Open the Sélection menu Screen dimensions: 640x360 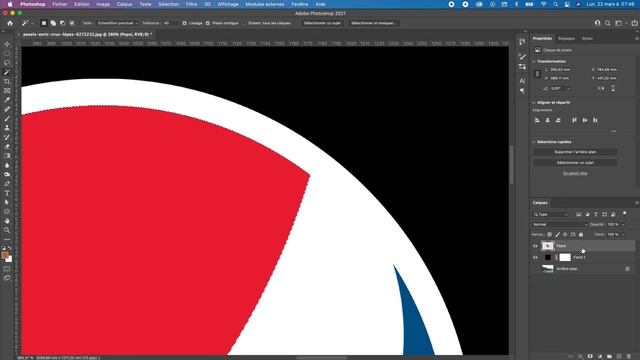[169, 4]
